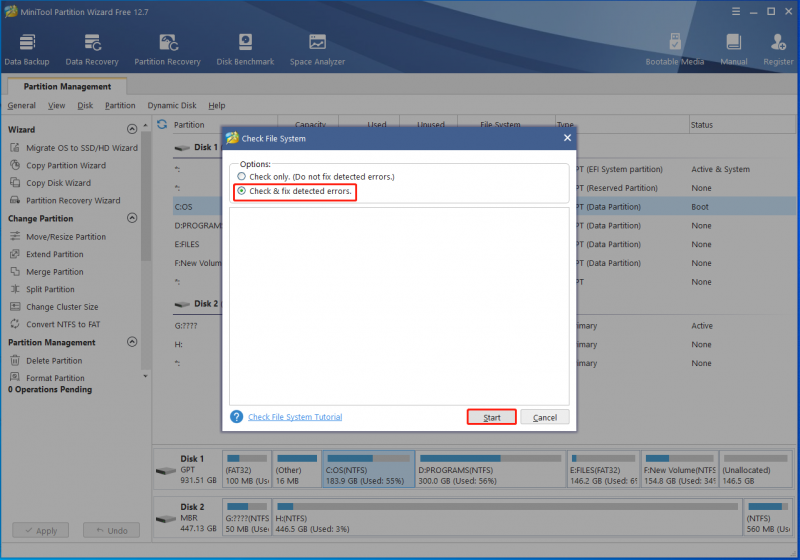Image resolution: width=800 pixels, height=560 pixels.
Task: Open the Partition menu
Action: (x=120, y=106)
